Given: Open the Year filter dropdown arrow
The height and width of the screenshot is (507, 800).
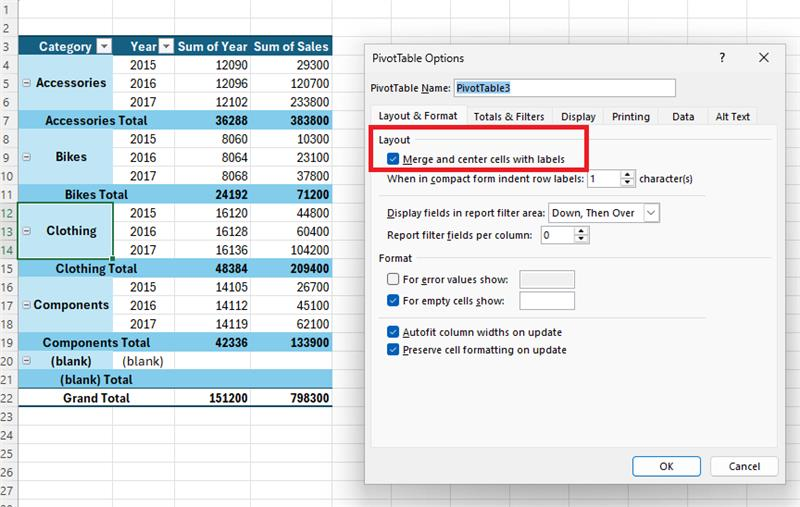Looking at the screenshot, I should coord(166,46).
